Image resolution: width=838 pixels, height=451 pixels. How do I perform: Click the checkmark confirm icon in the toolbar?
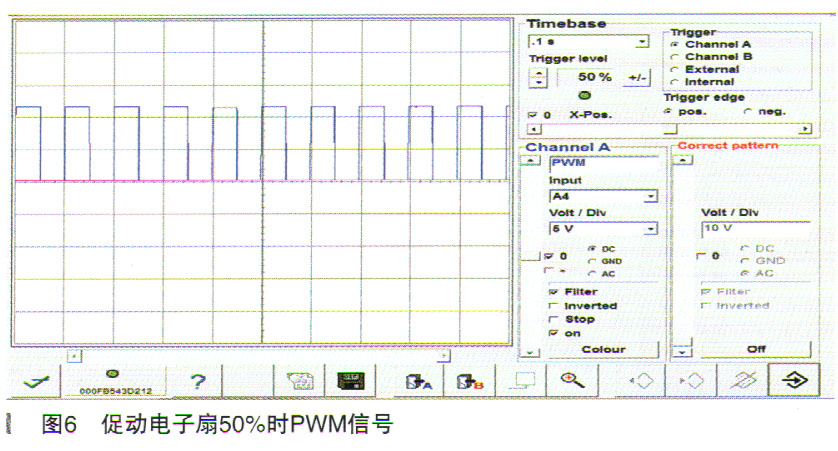point(35,380)
